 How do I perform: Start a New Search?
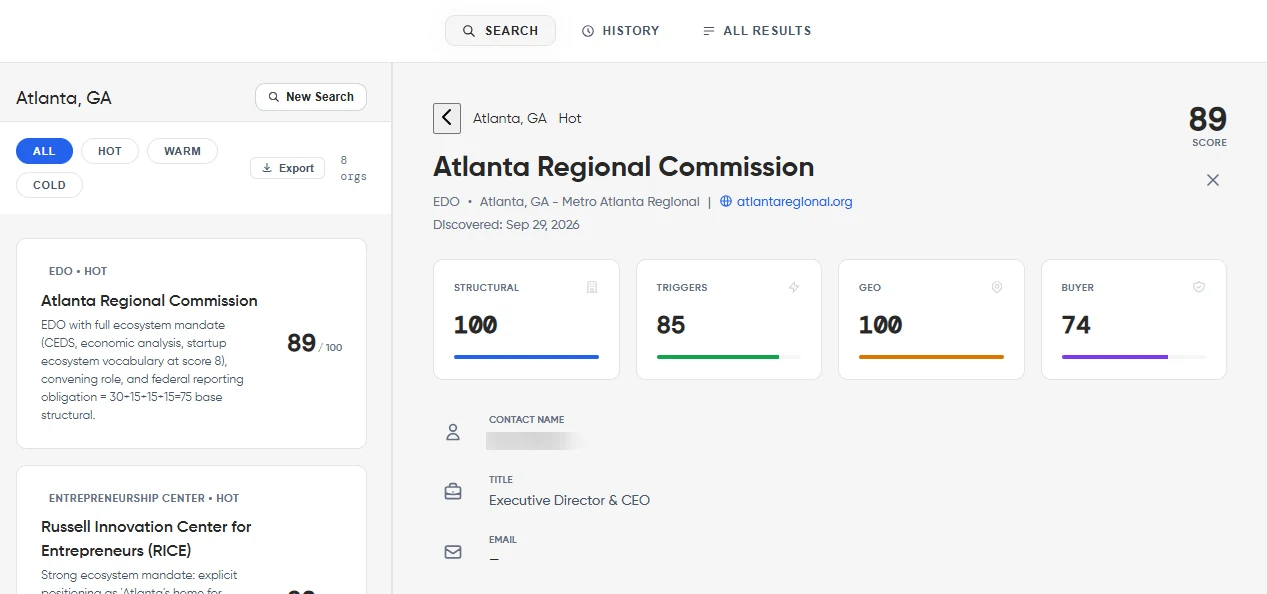point(311,97)
